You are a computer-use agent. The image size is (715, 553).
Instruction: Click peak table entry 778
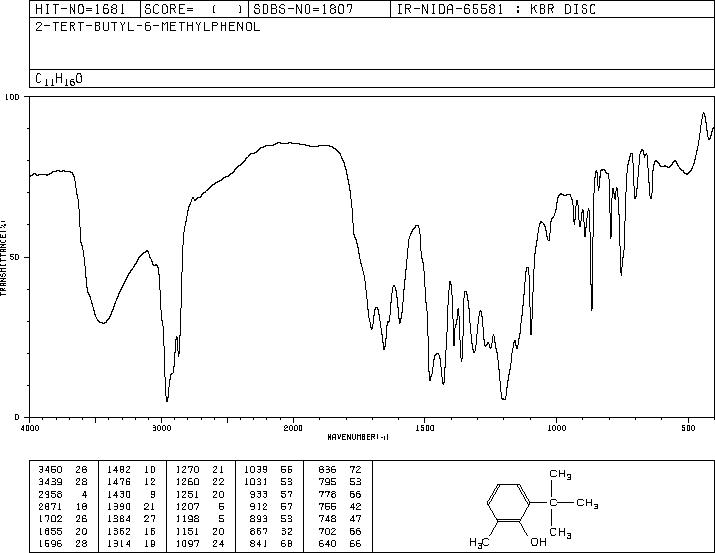[x=327, y=494]
